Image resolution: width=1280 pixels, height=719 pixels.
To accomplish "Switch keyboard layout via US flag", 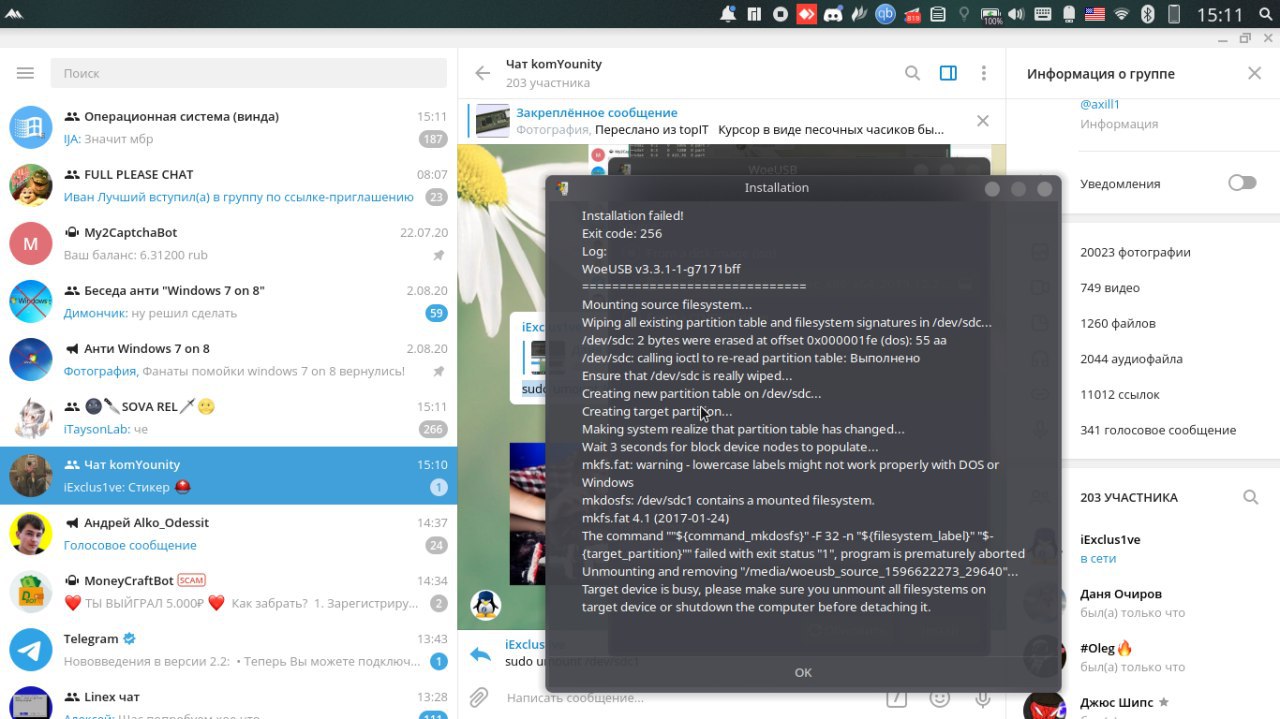I will coord(1095,14).
